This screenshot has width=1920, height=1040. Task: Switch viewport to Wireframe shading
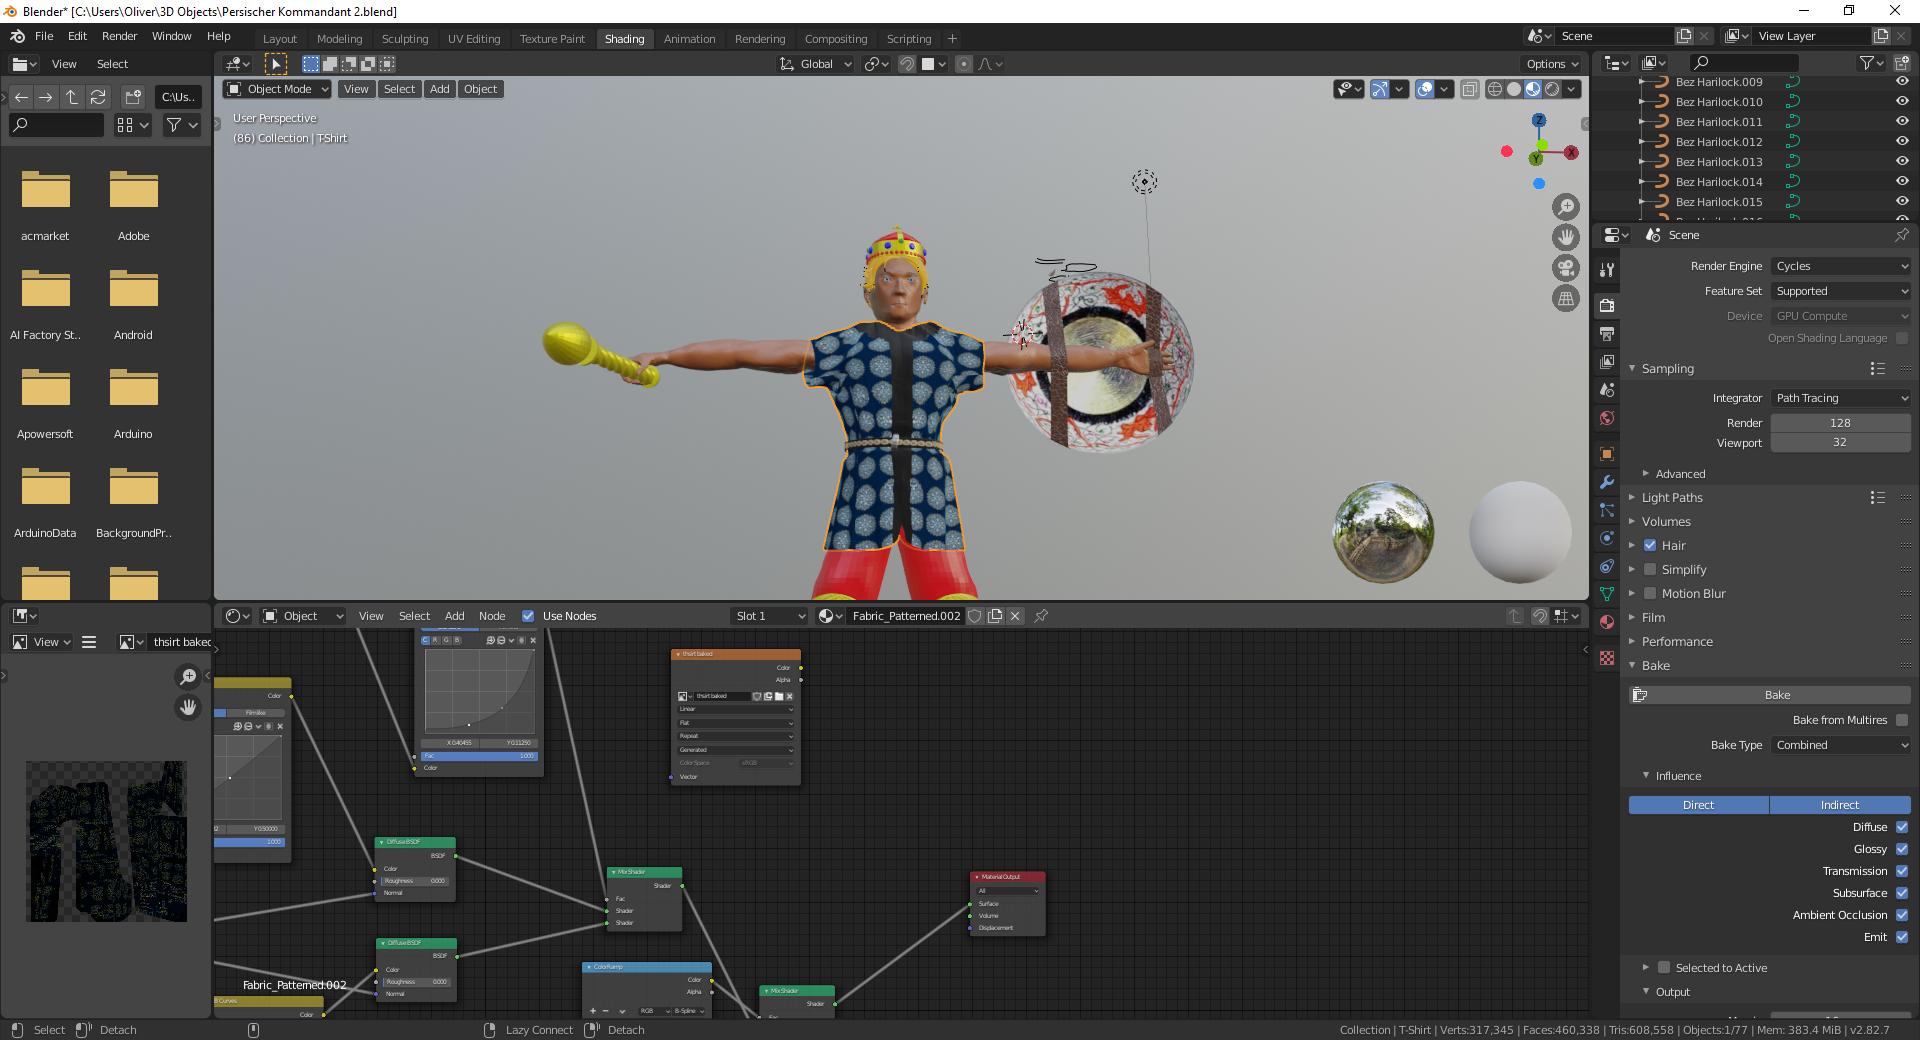[x=1495, y=89]
